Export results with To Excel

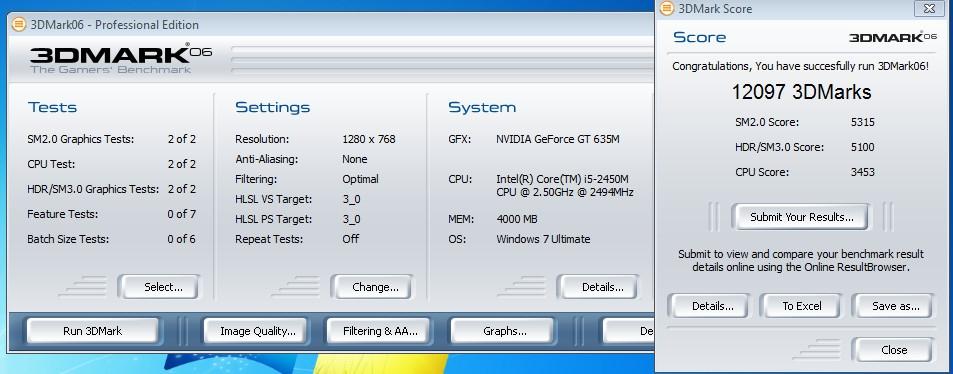[x=800, y=306]
